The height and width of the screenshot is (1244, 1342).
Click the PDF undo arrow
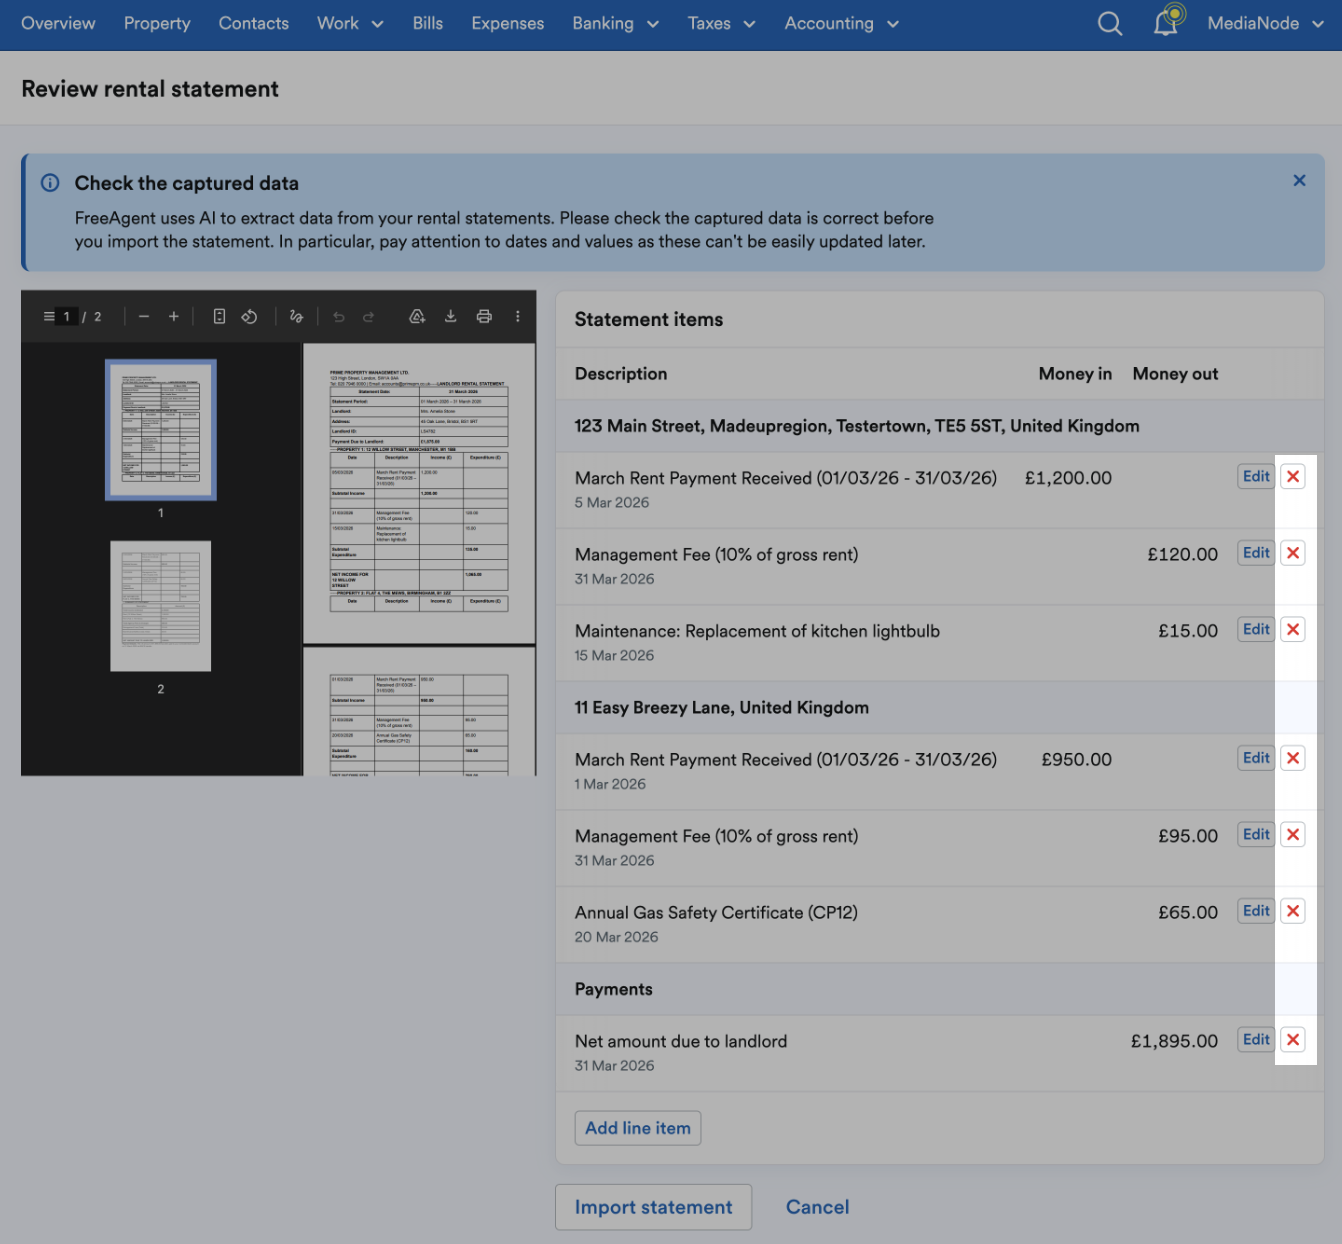tap(339, 317)
